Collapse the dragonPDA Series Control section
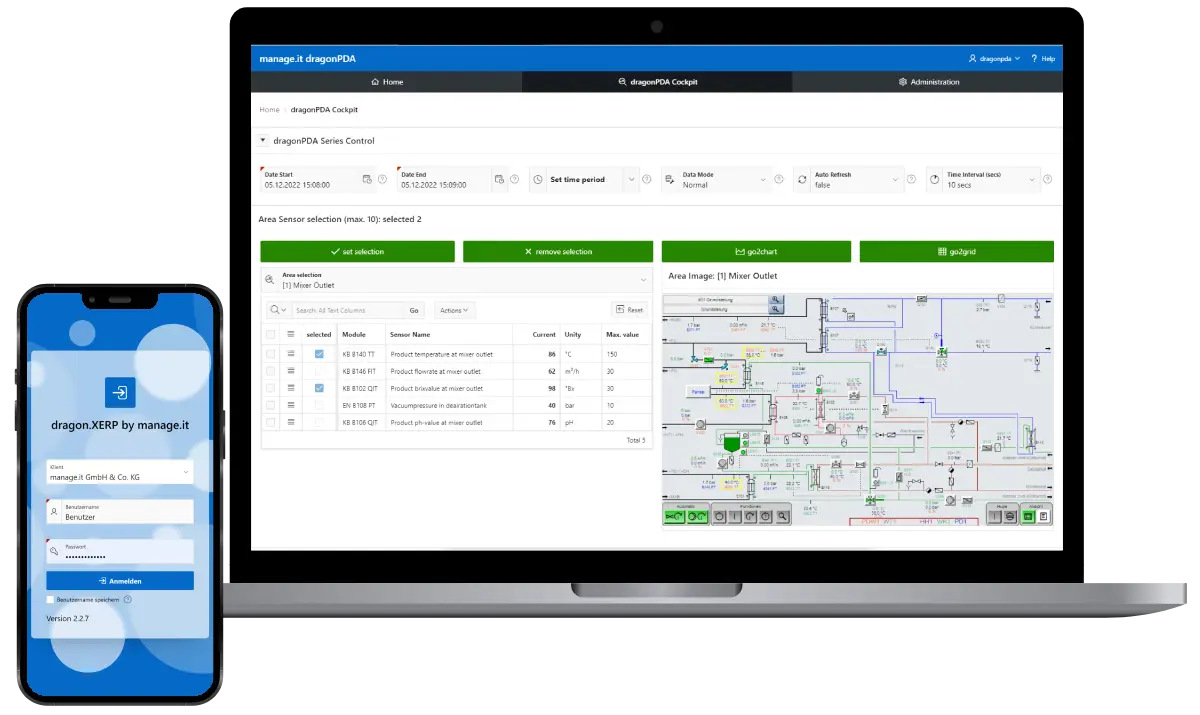The height and width of the screenshot is (715, 1200). [x=262, y=141]
